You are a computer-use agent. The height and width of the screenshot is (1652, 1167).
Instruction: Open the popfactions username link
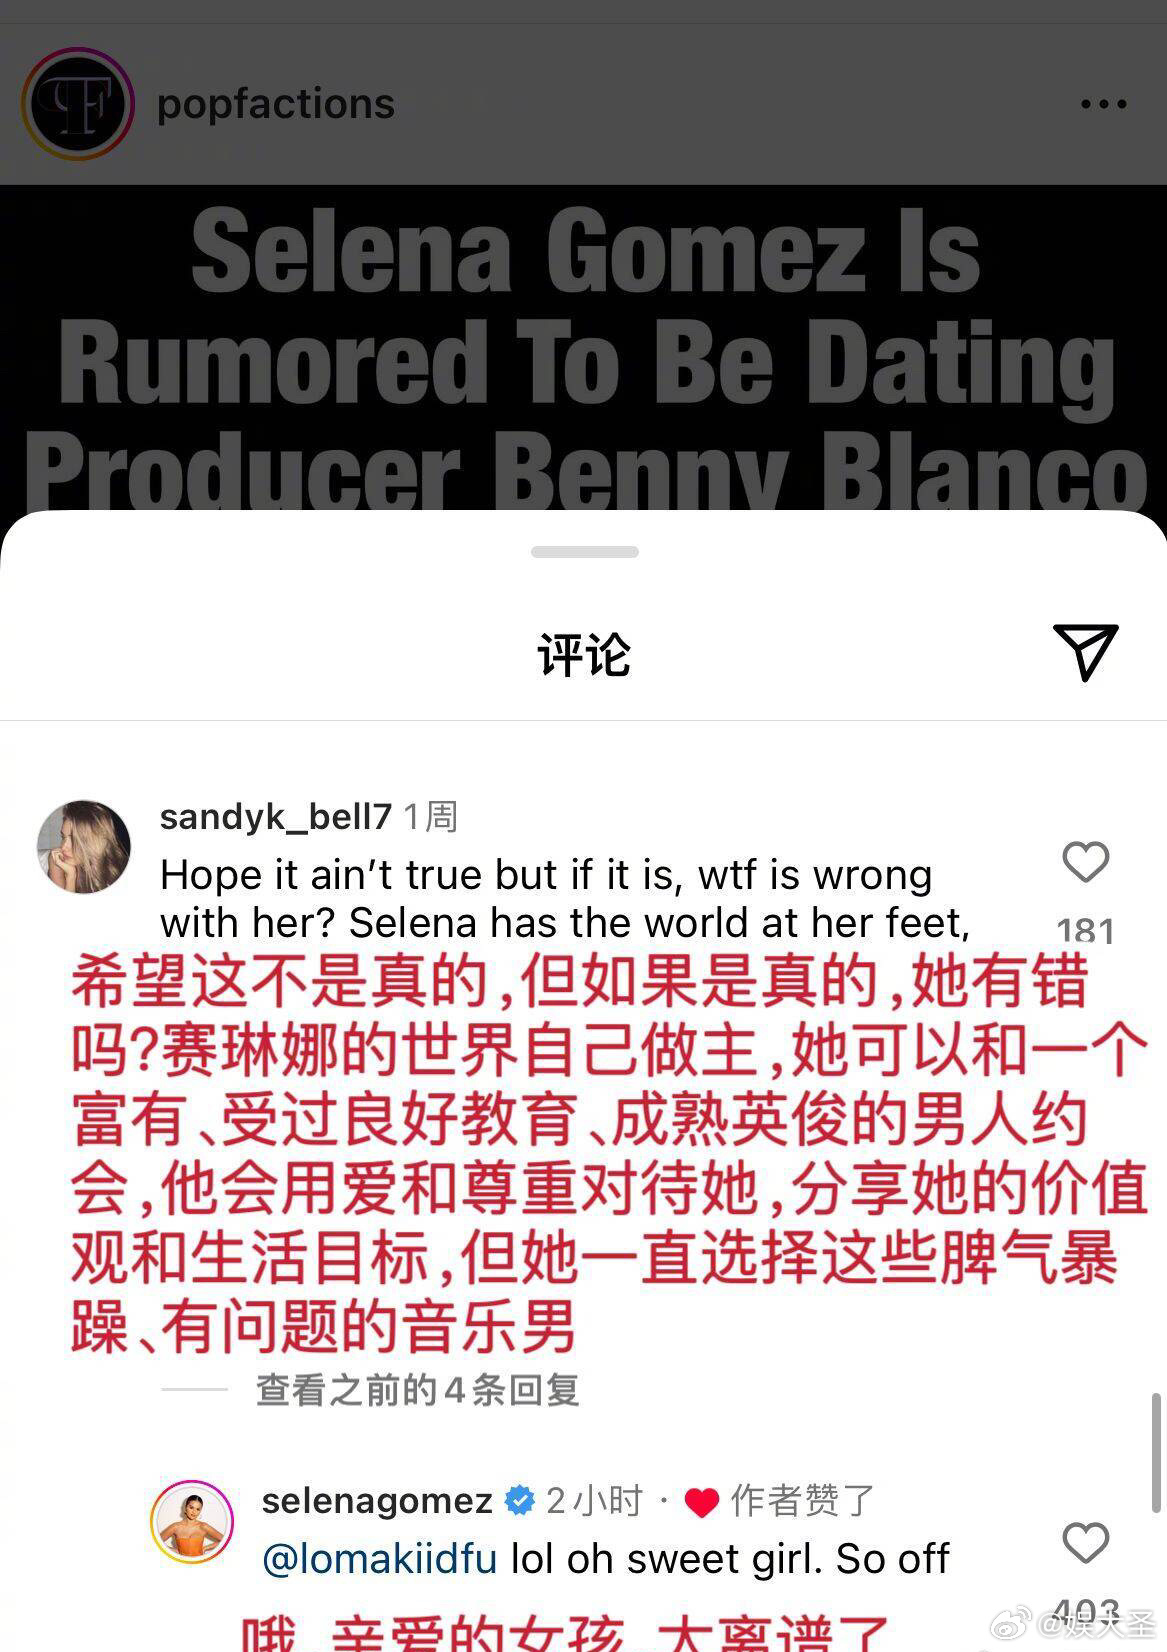(x=276, y=104)
